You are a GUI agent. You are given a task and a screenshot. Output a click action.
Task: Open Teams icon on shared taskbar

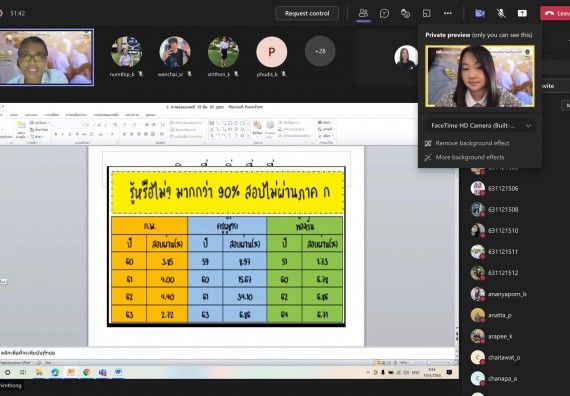(103, 372)
